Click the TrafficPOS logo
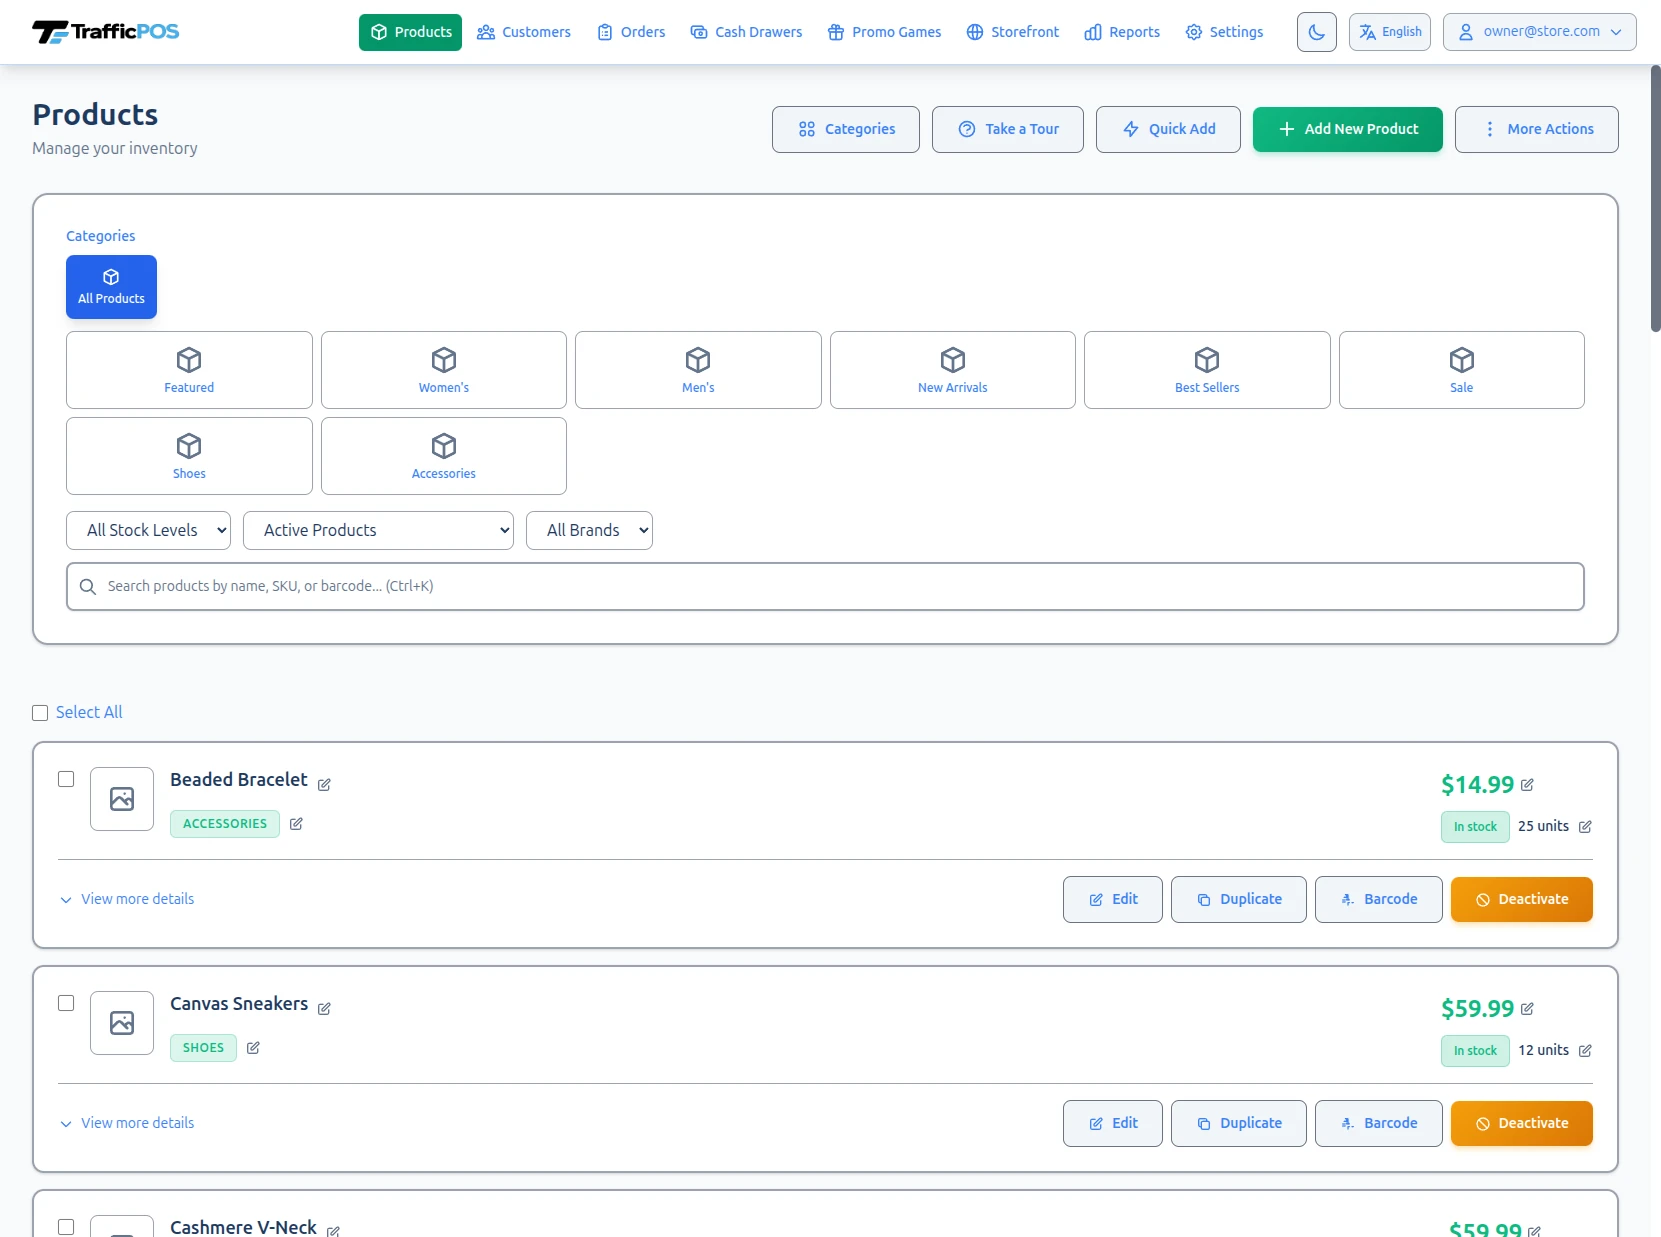The height and width of the screenshot is (1237, 1661). click(105, 32)
